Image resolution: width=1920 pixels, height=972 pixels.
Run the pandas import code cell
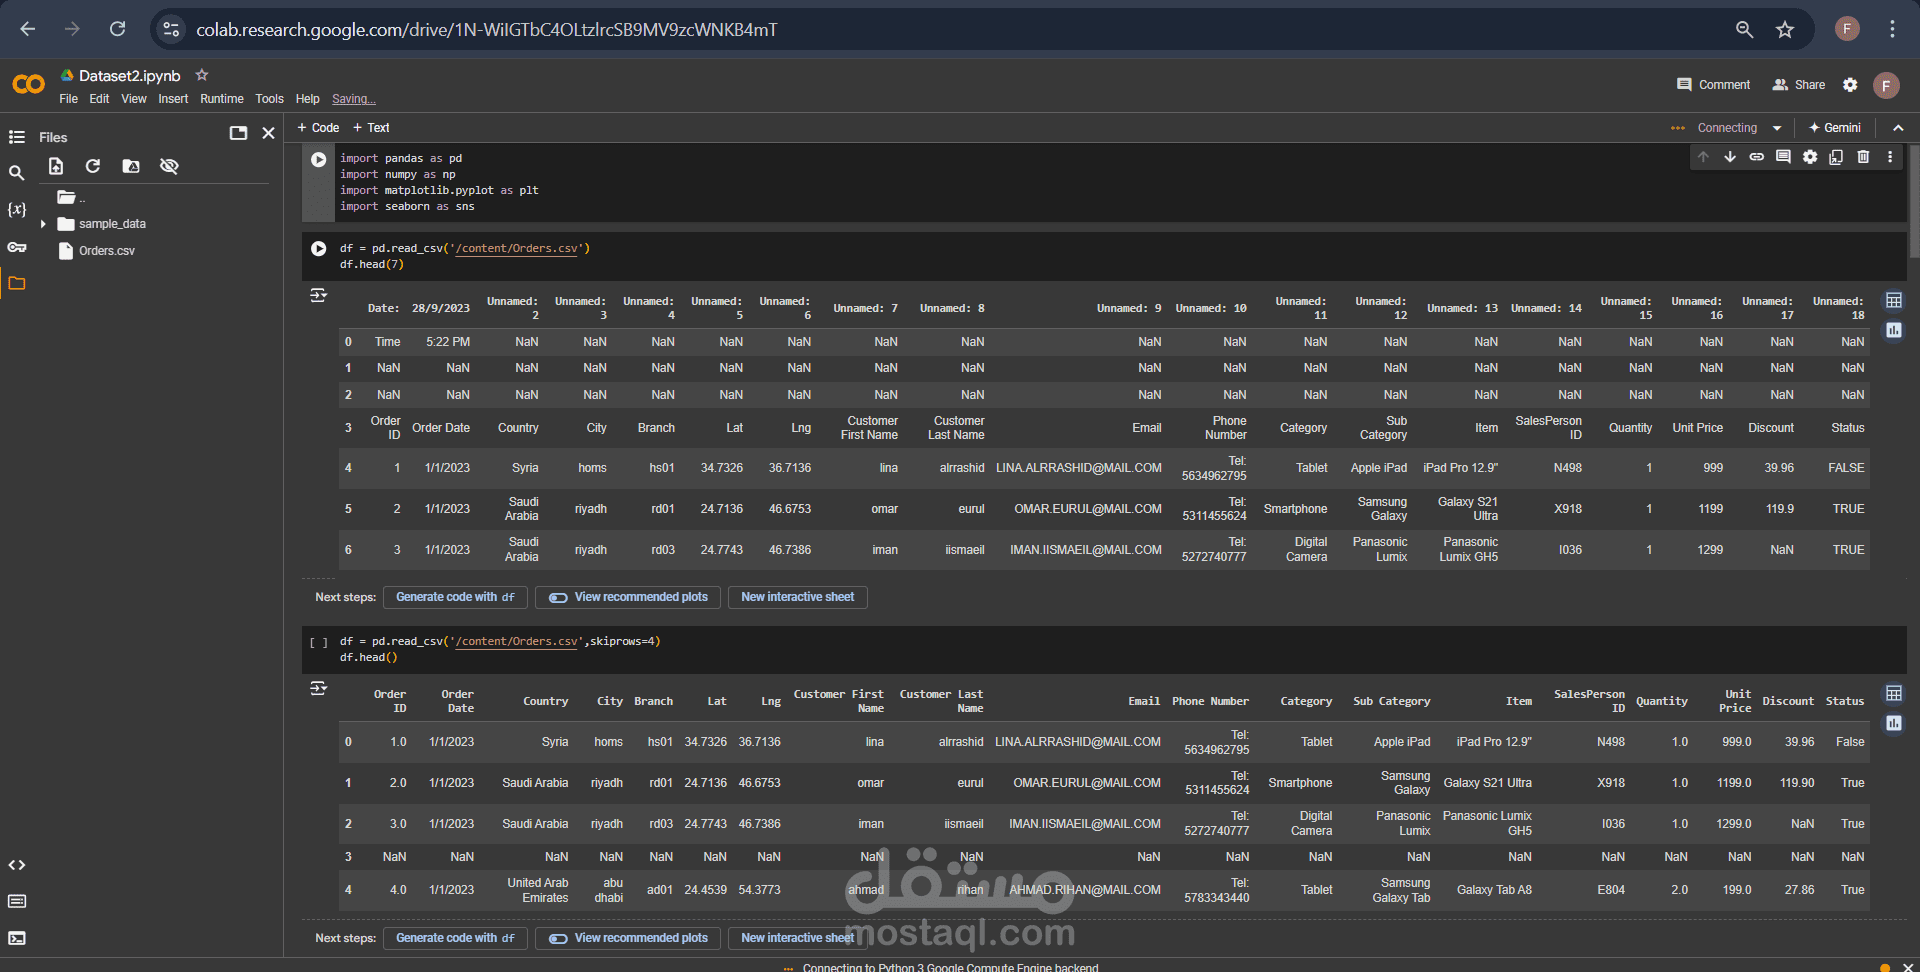[x=318, y=160]
